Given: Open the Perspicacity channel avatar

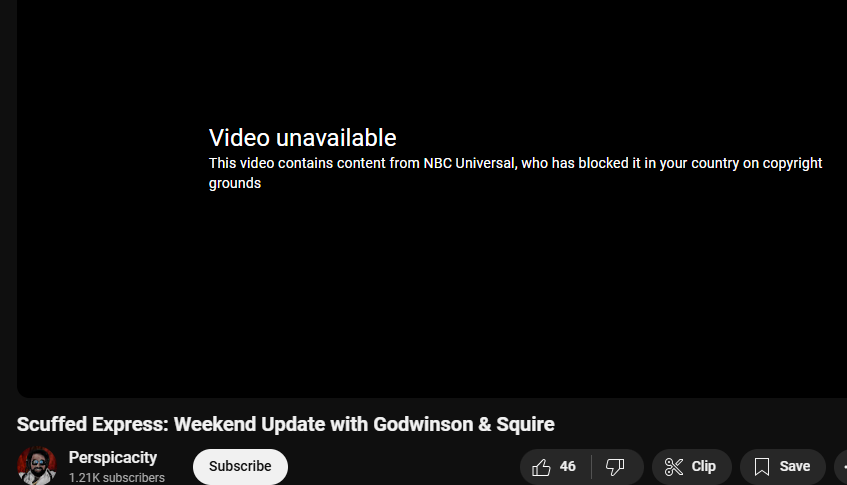Looking at the screenshot, I should [x=37, y=466].
